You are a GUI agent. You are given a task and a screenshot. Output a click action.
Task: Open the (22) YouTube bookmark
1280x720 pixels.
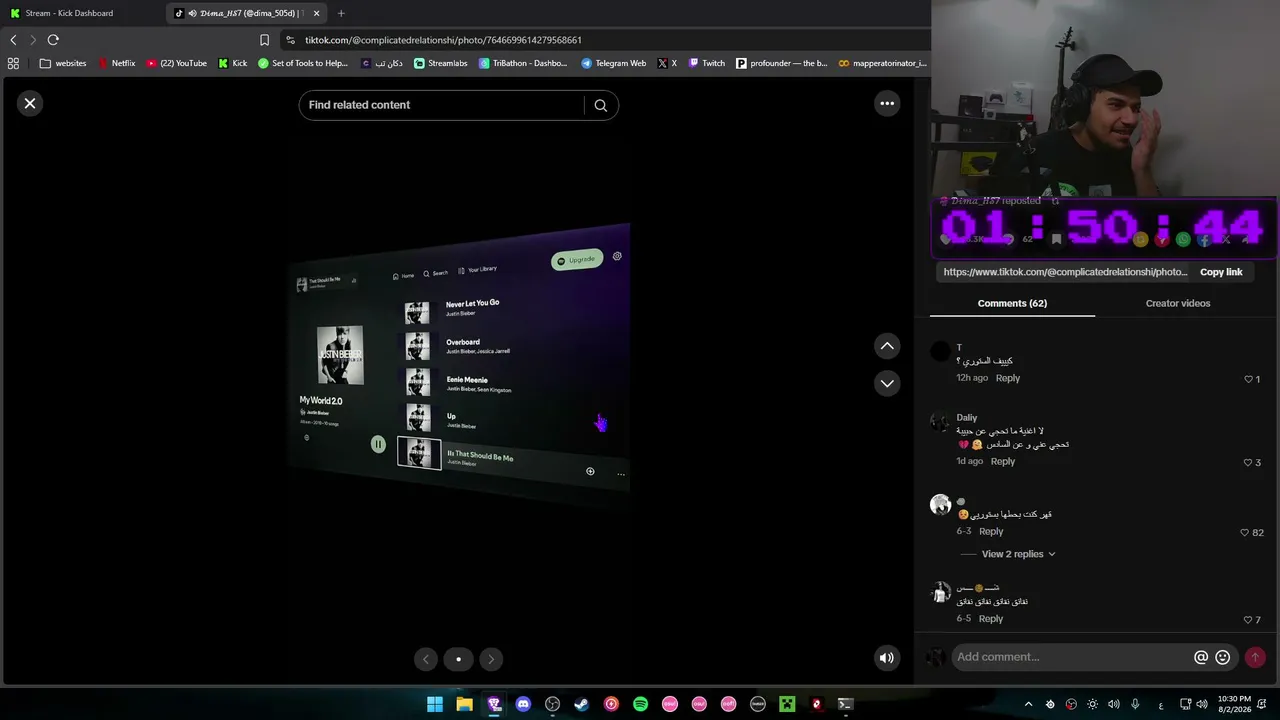pos(176,63)
